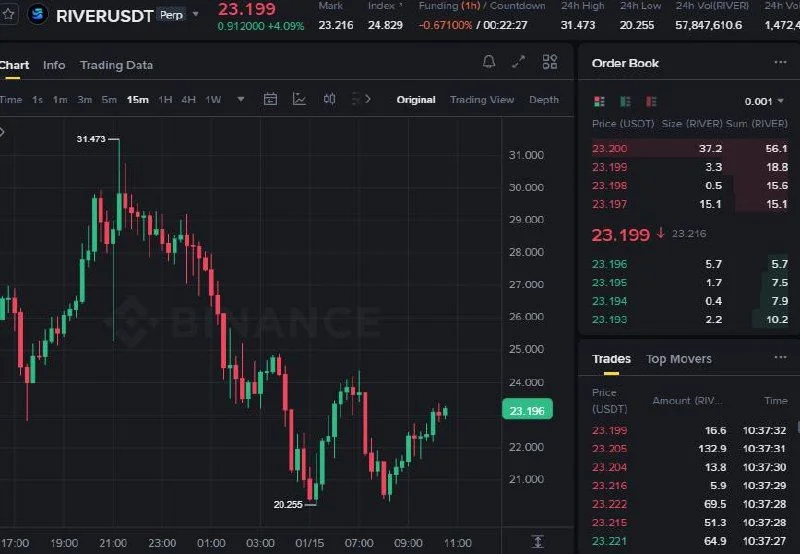This screenshot has width=800, height=554.
Task: Switch to the Top Movers tab
Action: (x=679, y=359)
